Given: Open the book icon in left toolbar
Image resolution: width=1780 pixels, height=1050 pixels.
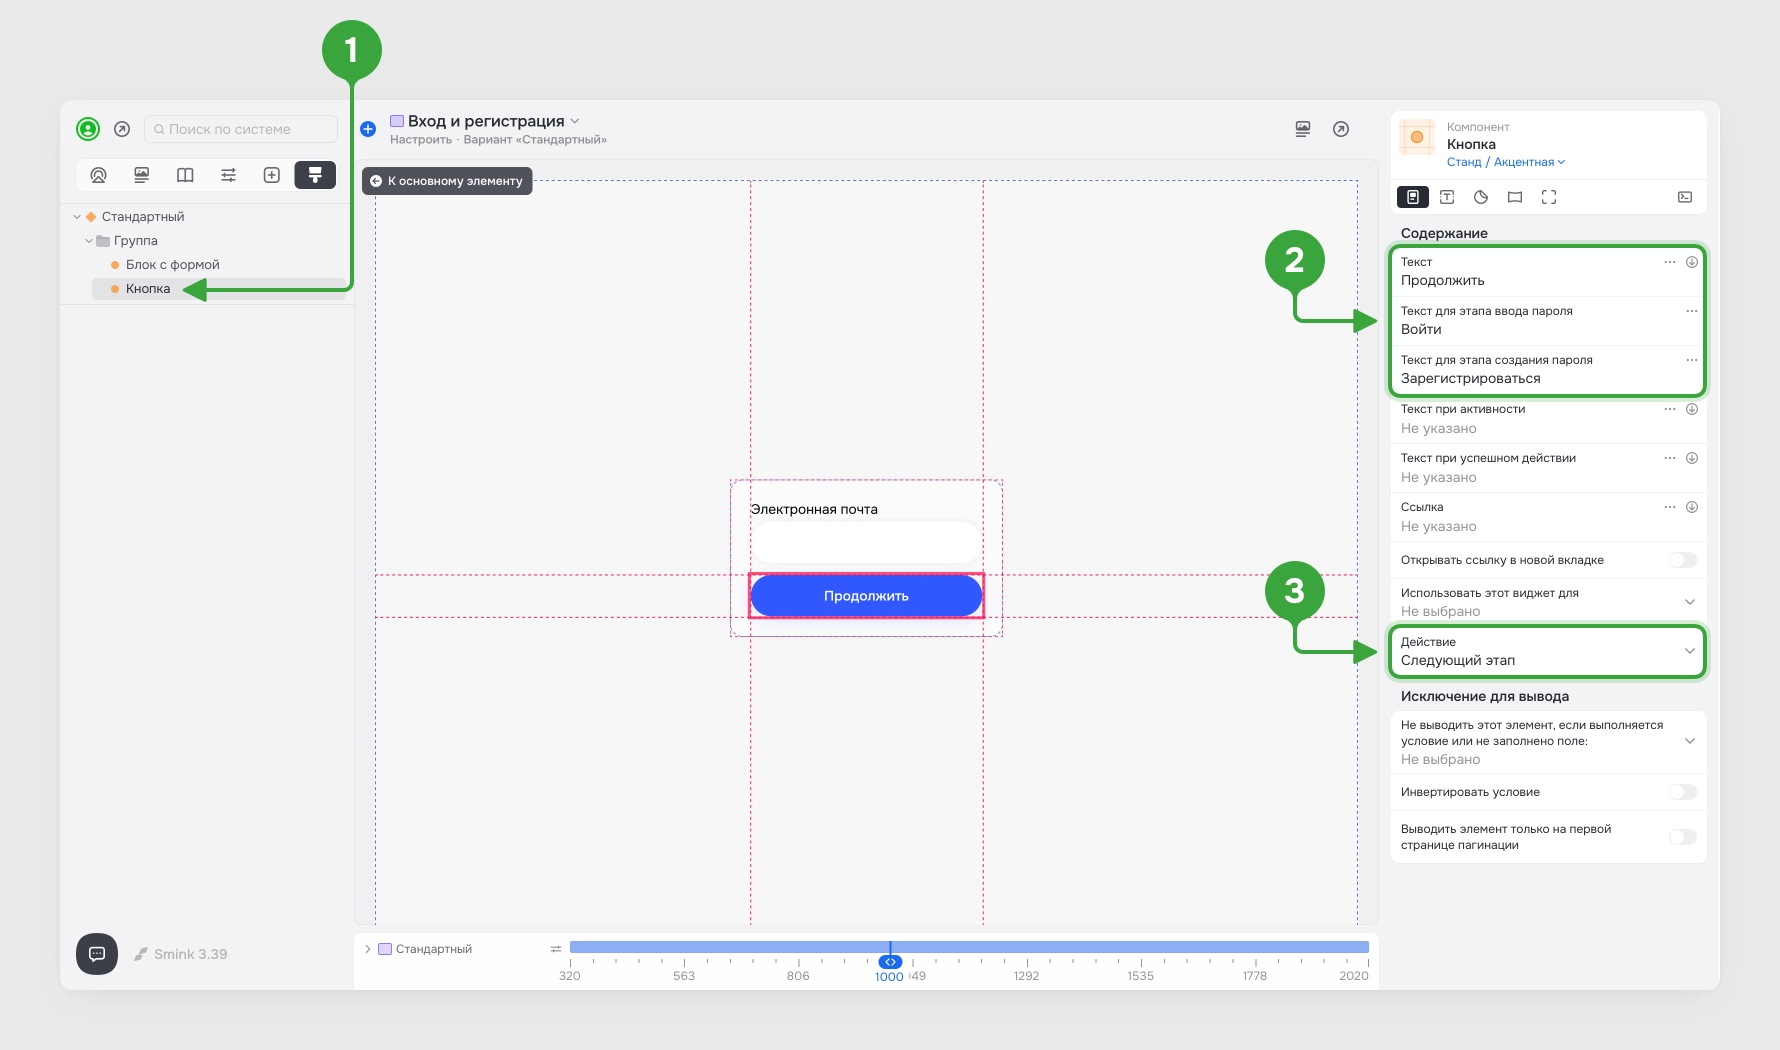Looking at the screenshot, I should (185, 175).
